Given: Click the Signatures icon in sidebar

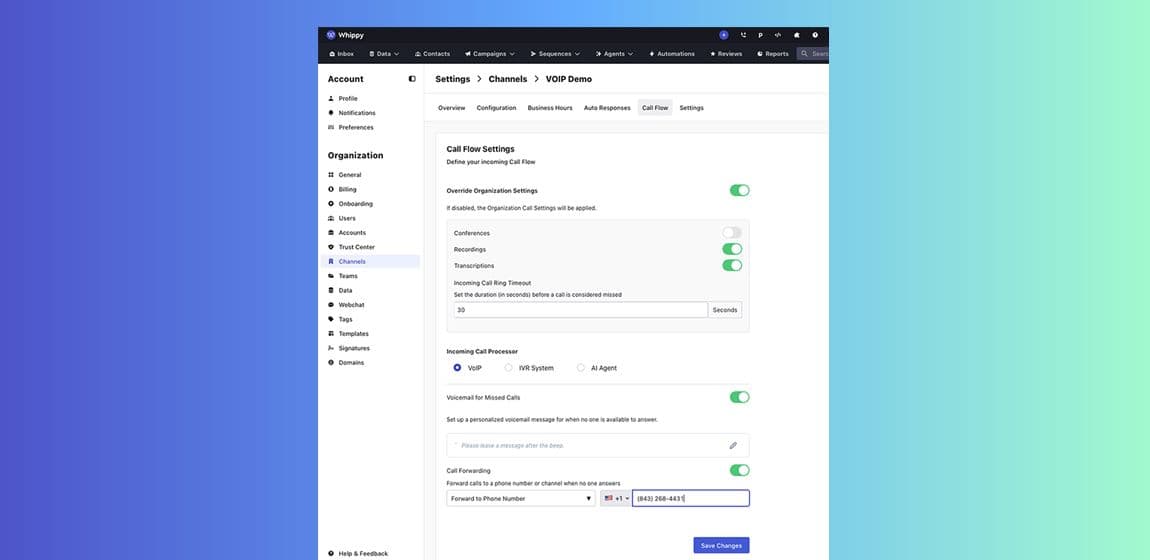Looking at the screenshot, I should [331, 348].
